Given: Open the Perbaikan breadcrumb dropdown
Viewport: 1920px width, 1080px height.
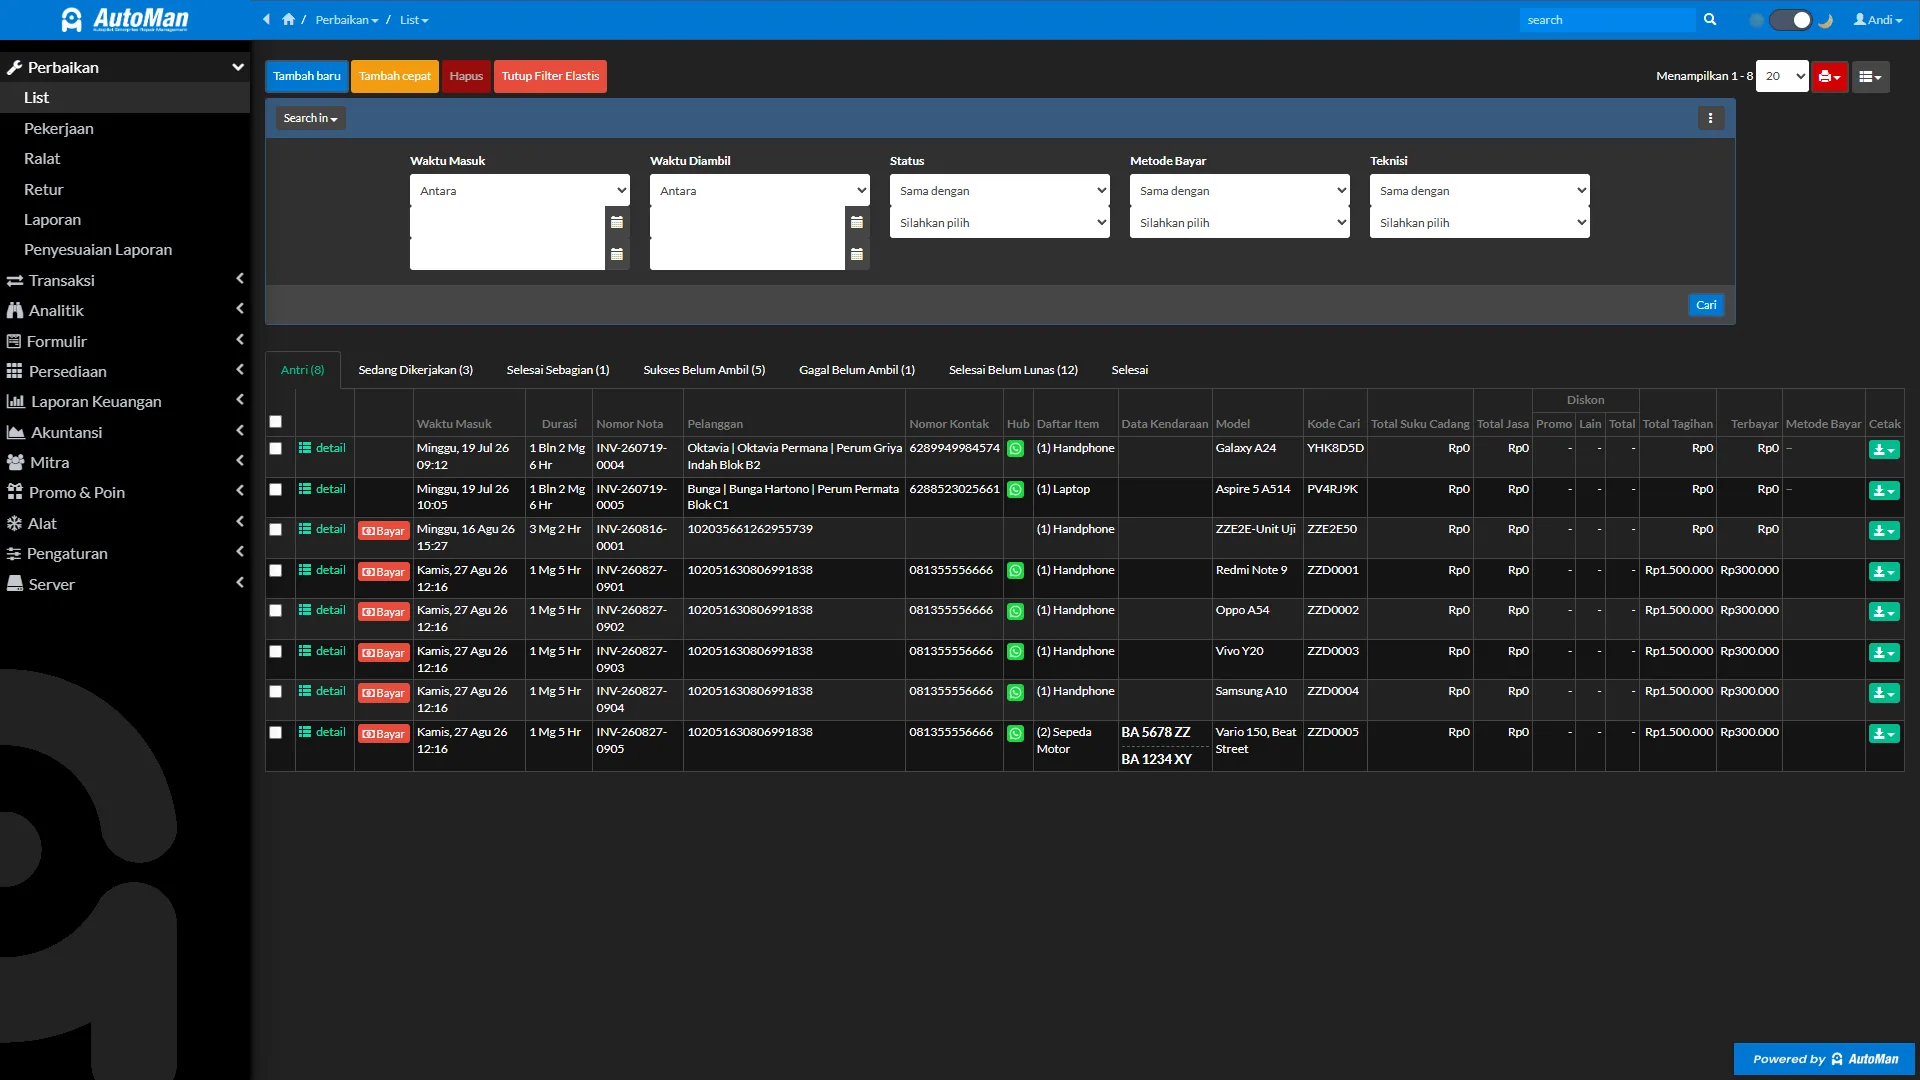Looking at the screenshot, I should [347, 20].
